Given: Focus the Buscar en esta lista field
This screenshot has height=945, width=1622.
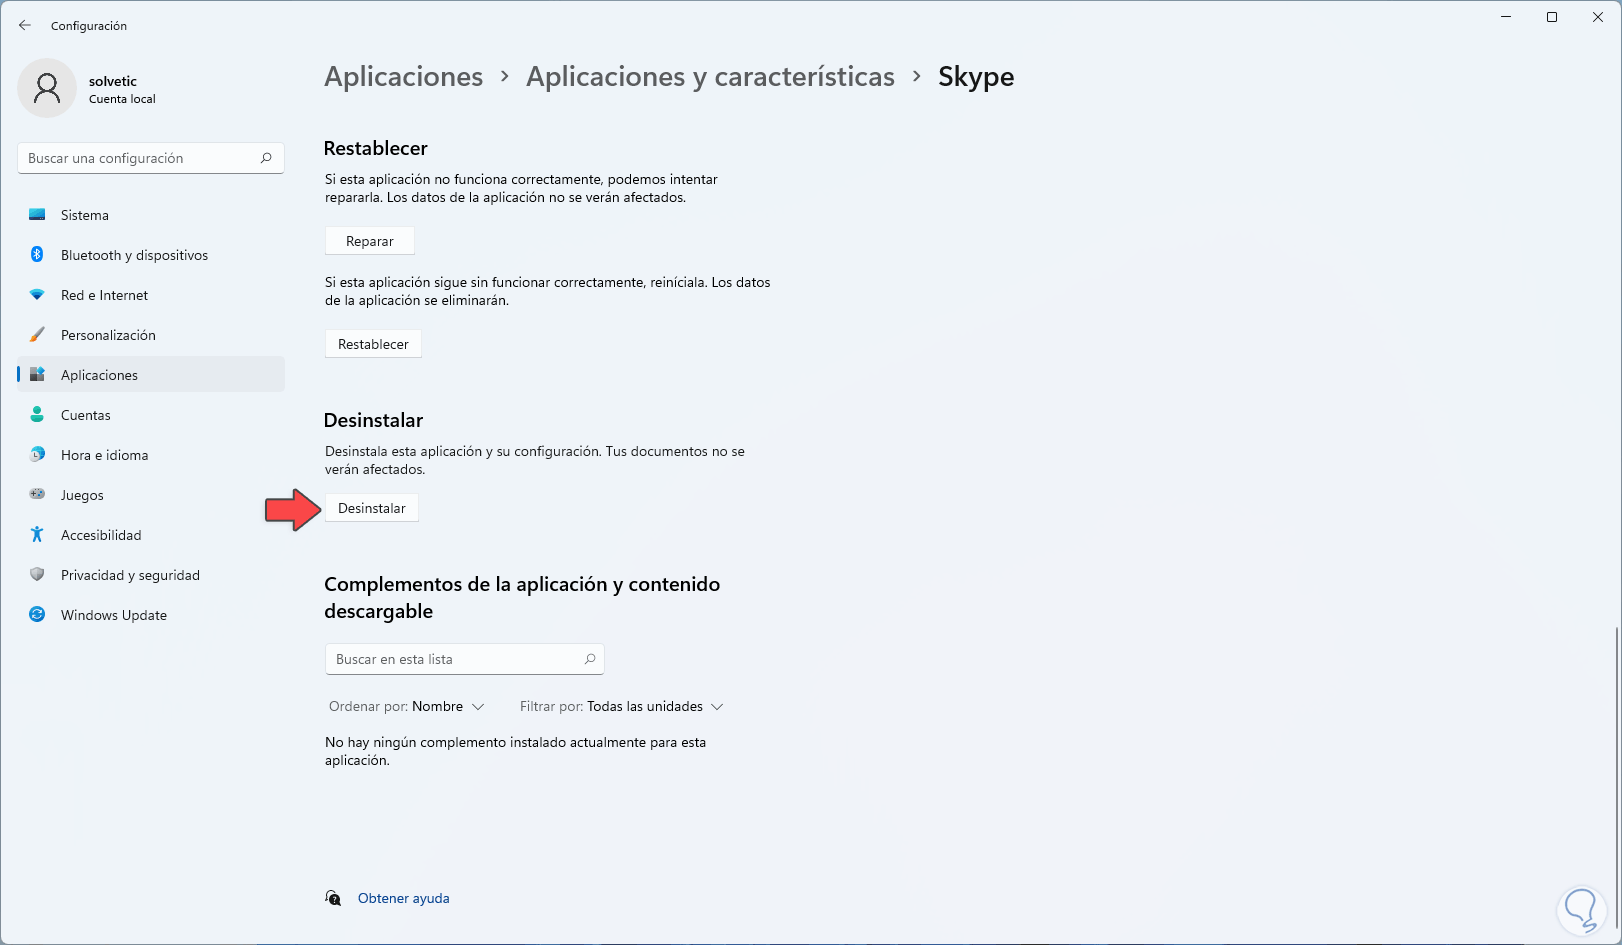Looking at the screenshot, I should click(465, 659).
